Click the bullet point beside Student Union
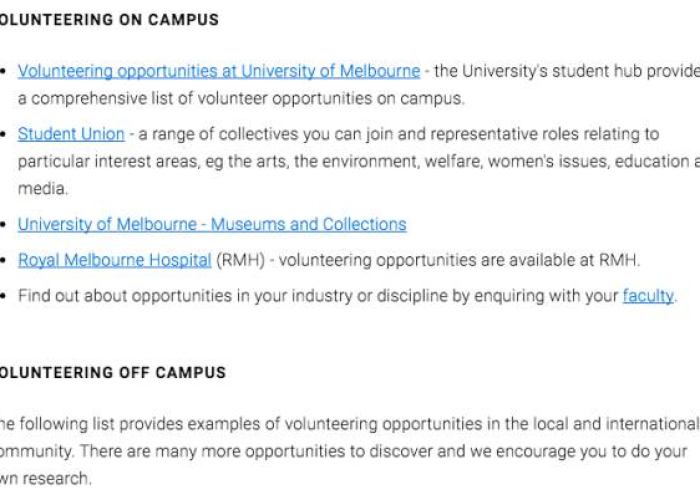700x500 pixels. point(3,134)
